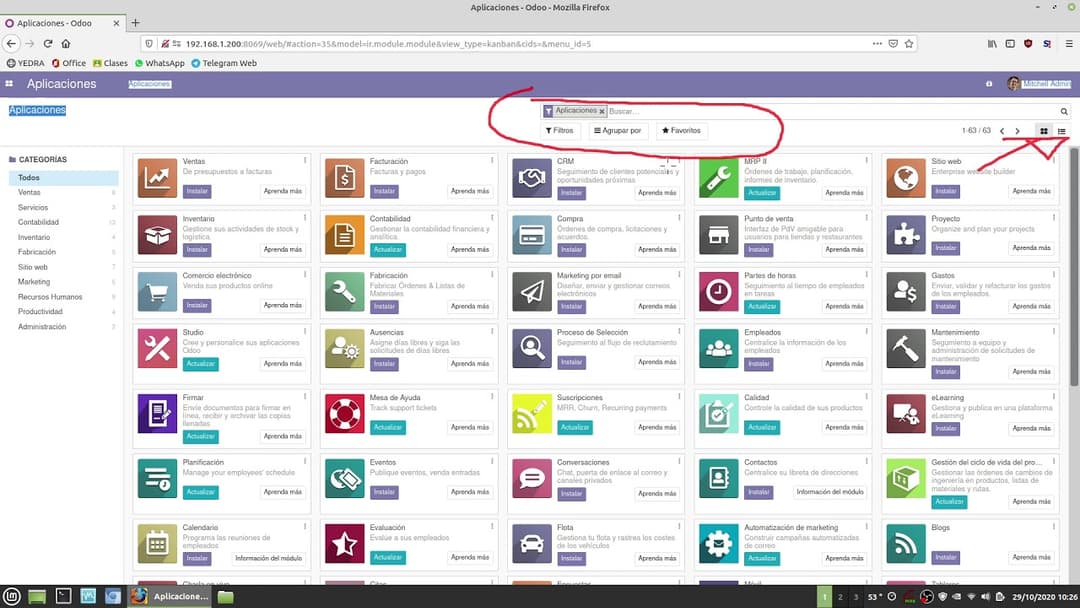Screen dimensions: 1080x608
Task: Open the Filtros dropdown
Action: (x=560, y=130)
